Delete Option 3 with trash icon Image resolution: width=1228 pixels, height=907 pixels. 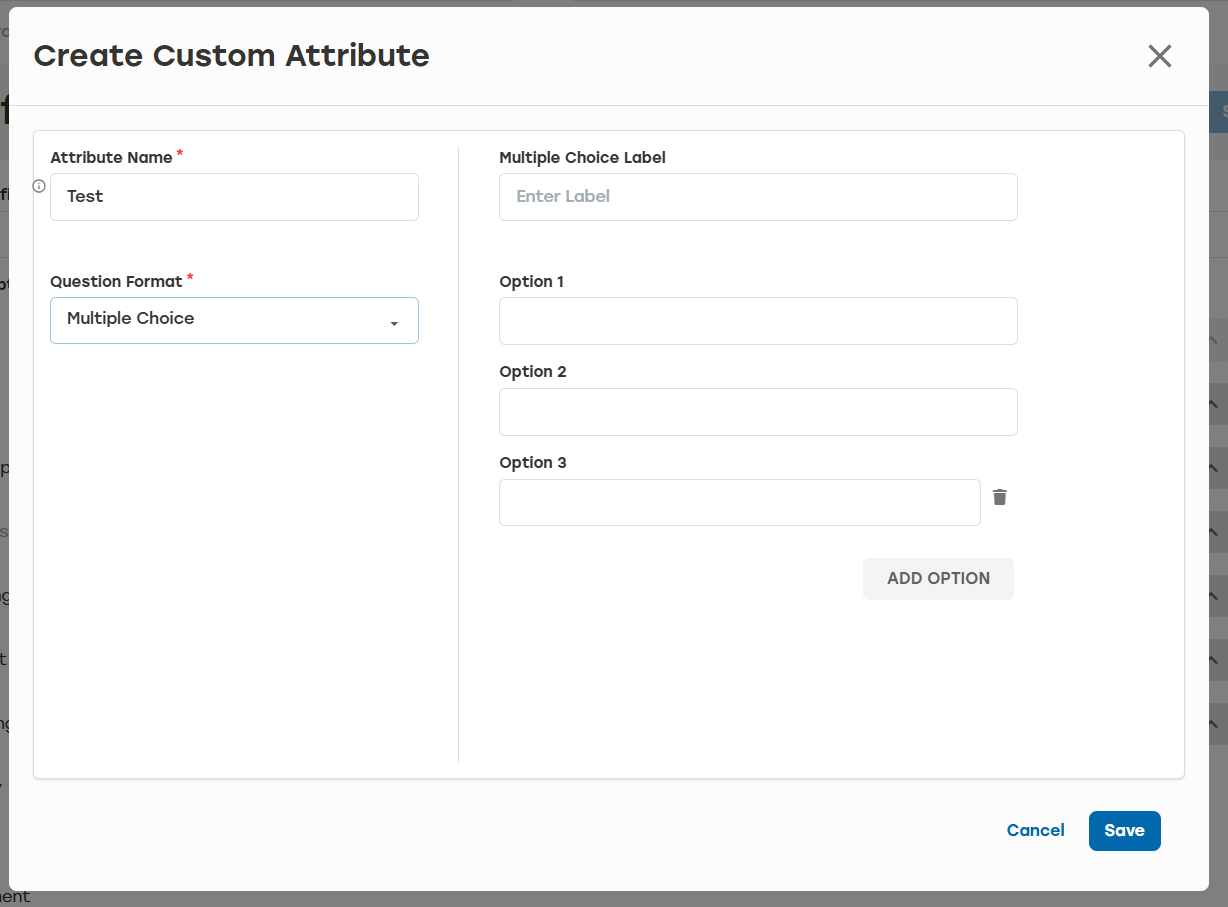coord(999,497)
